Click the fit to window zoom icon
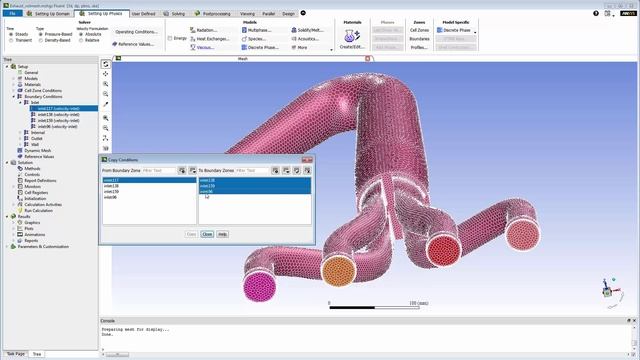This screenshot has height=360, width=640. click(106, 118)
